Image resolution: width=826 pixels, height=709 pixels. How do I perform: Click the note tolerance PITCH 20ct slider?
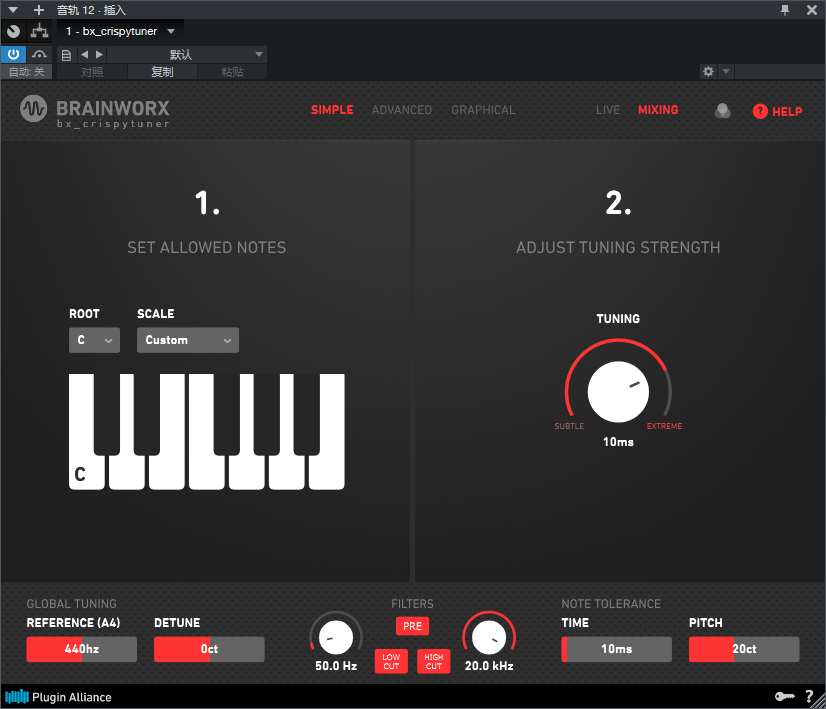(744, 649)
